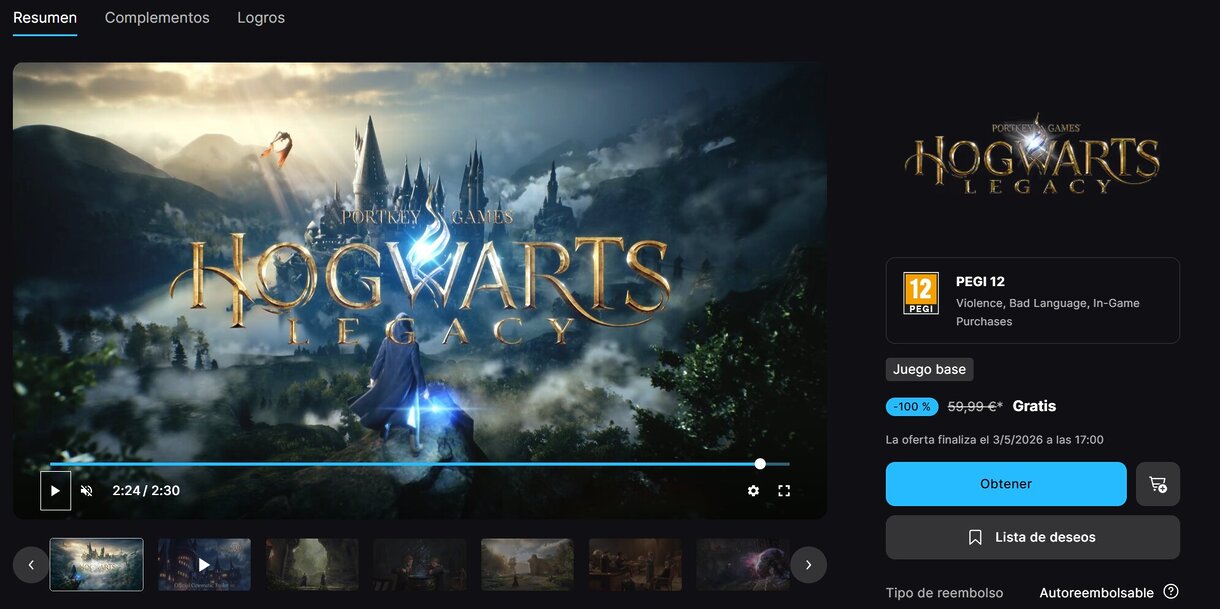Select the third screenshot thumbnail

[x=312, y=565]
